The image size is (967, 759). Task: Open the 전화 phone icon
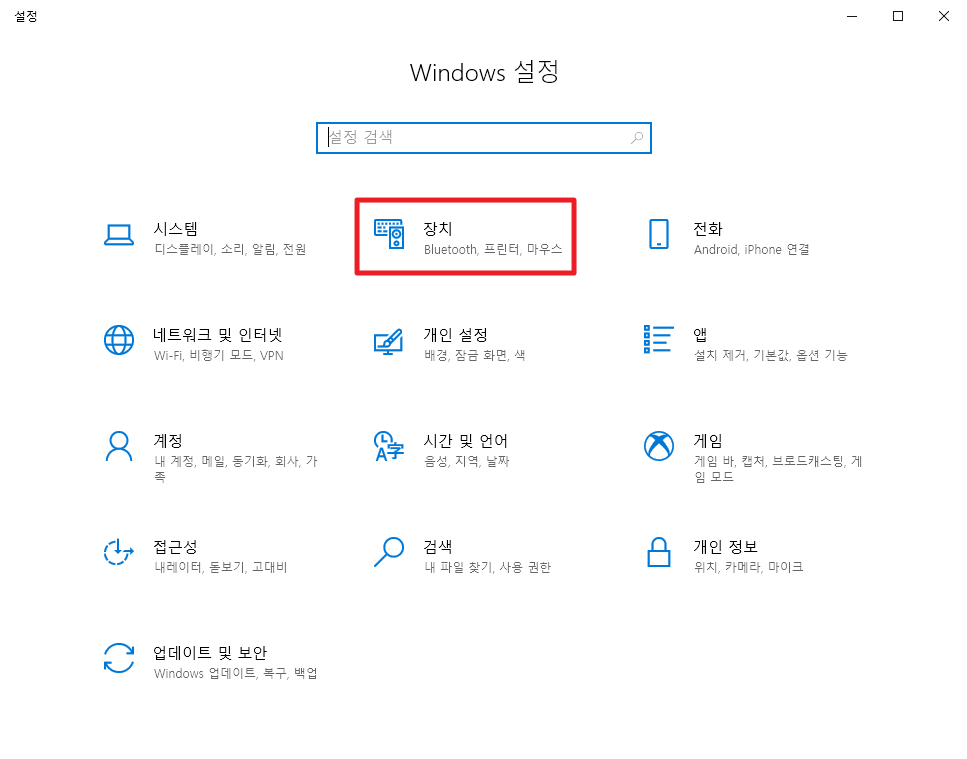click(659, 234)
